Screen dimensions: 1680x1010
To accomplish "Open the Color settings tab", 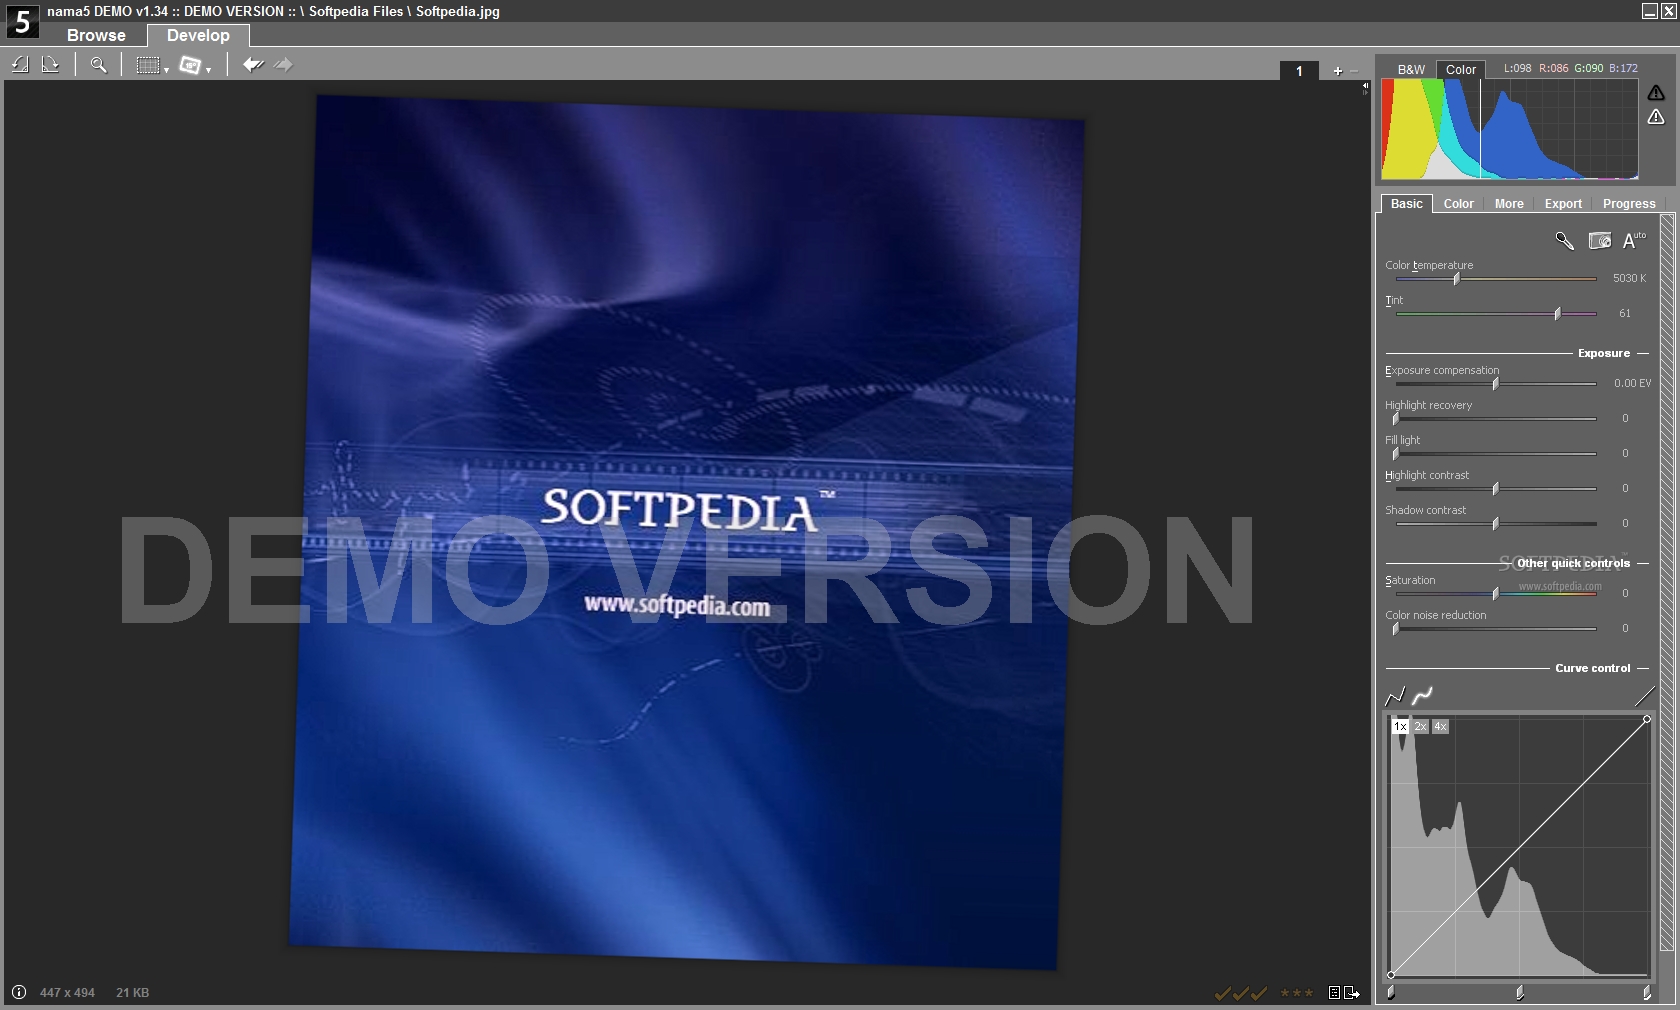I will tap(1458, 203).
